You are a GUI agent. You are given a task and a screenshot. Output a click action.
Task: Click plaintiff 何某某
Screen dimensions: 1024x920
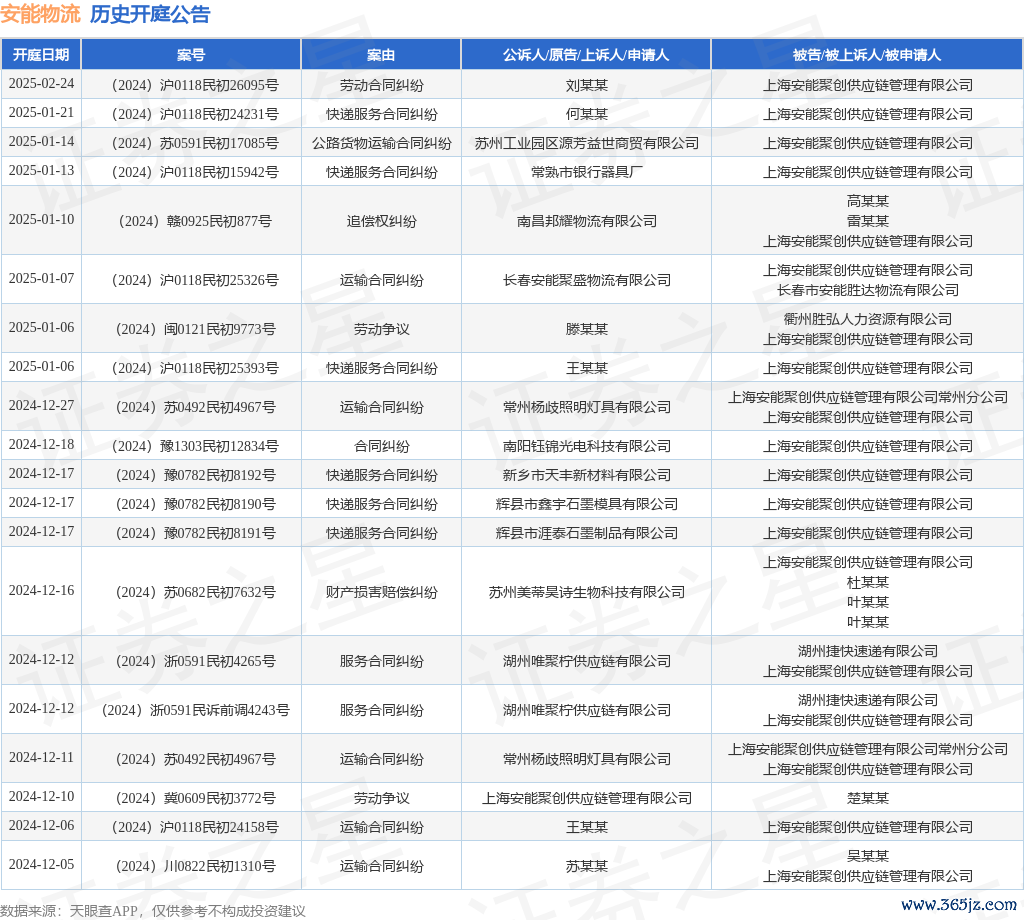(586, 114)
